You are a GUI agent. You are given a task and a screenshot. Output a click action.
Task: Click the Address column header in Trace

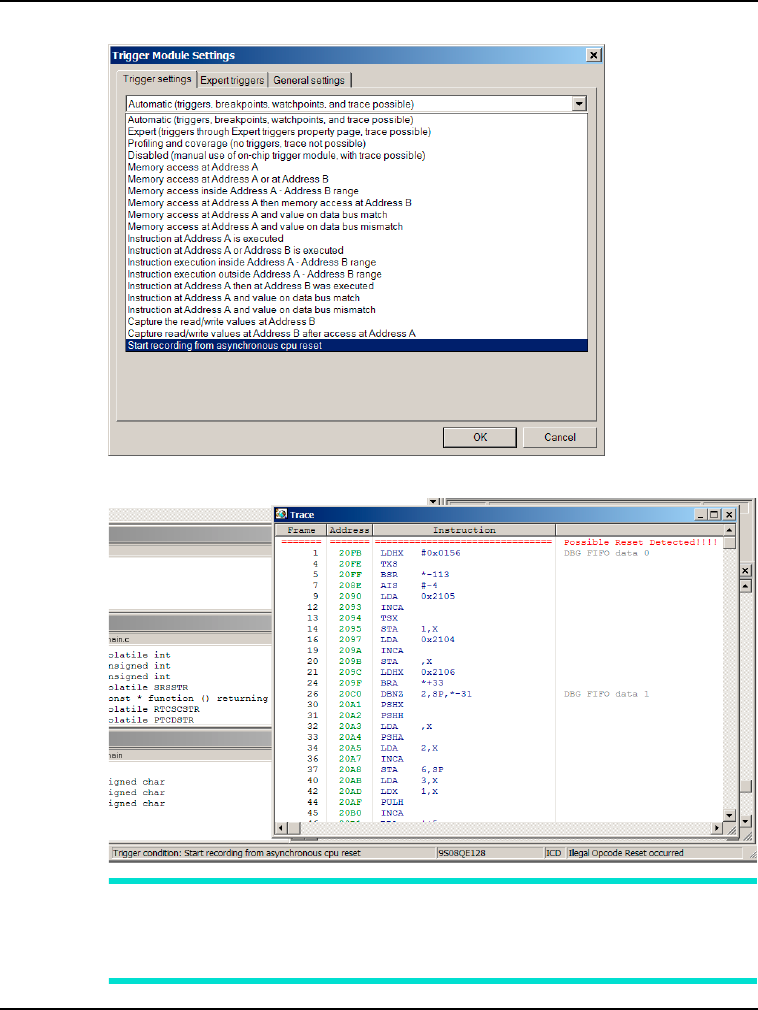tap(349, 530)
